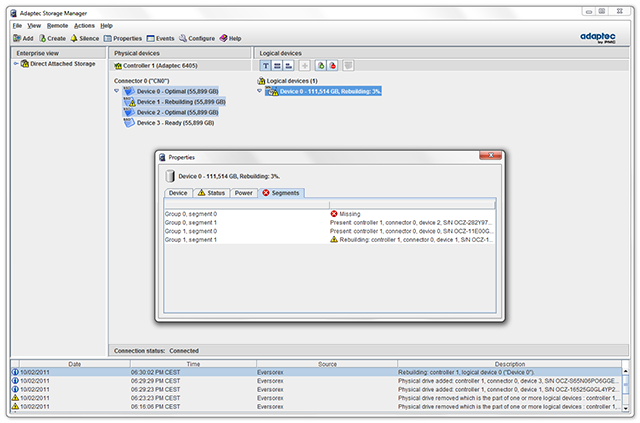Screen dimensions: 640x423
Task: Click the Logical devices (1) header icon
Action: click(261, 81)
